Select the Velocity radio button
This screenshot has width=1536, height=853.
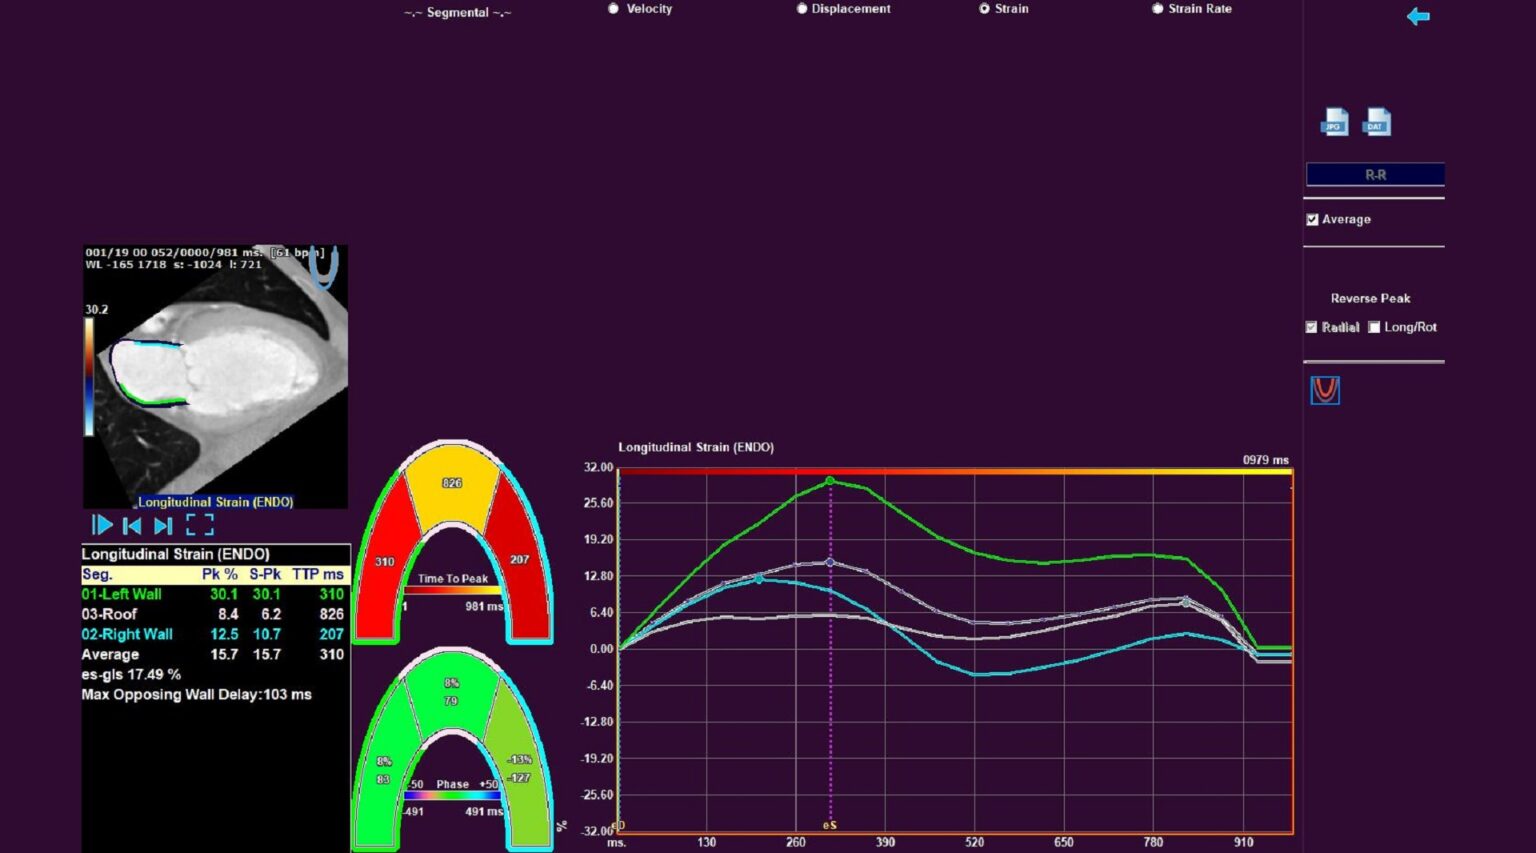point(614,9)
